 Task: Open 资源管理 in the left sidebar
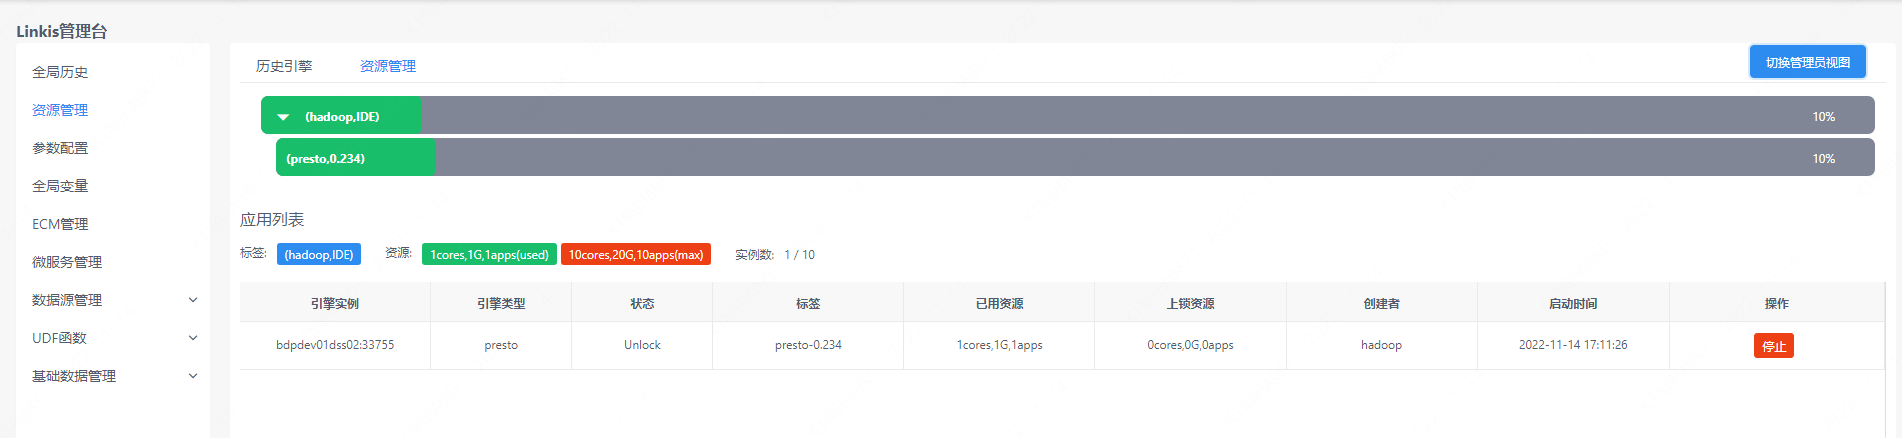click(x=60, y=110)
